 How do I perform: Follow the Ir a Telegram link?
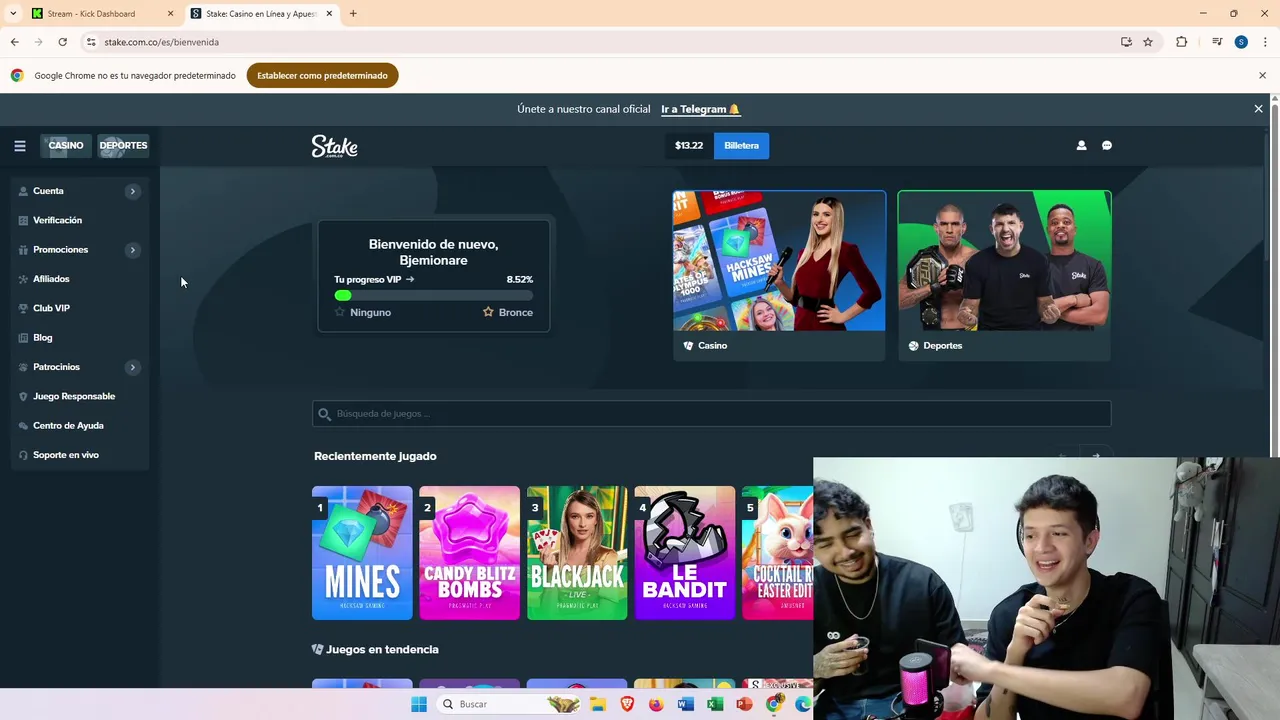click(700, 109)
